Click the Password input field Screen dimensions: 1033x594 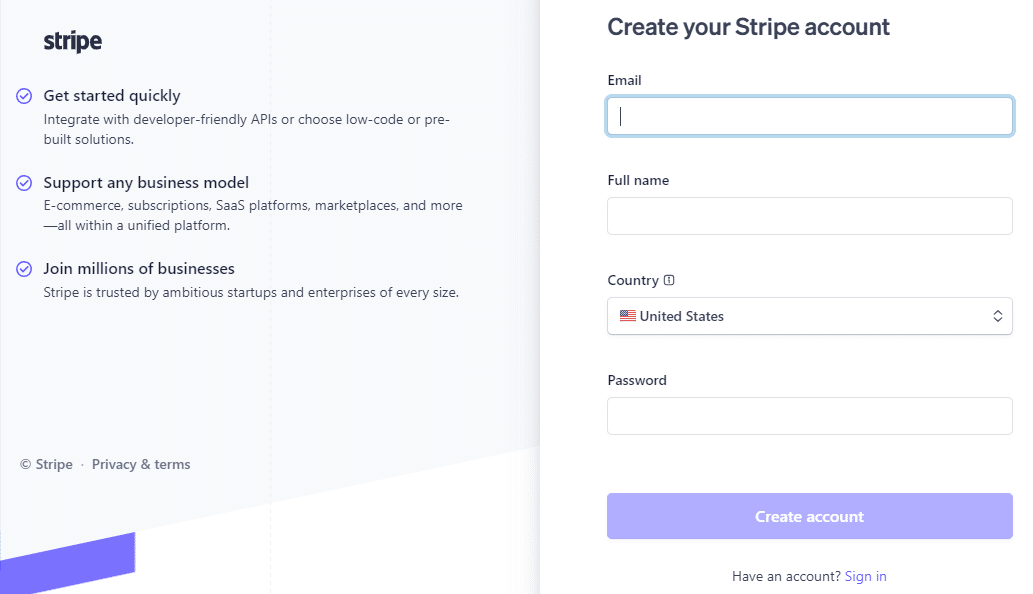coord(809,415)
